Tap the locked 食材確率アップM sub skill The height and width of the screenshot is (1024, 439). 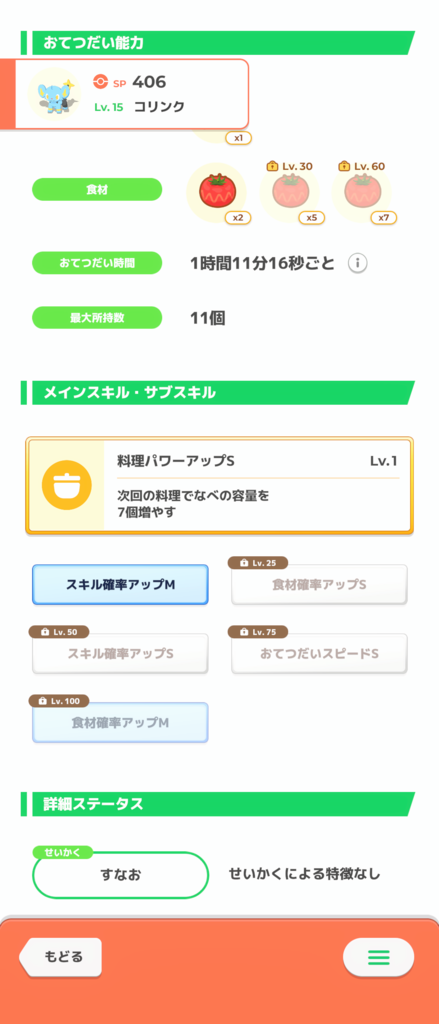pos(120,722)
